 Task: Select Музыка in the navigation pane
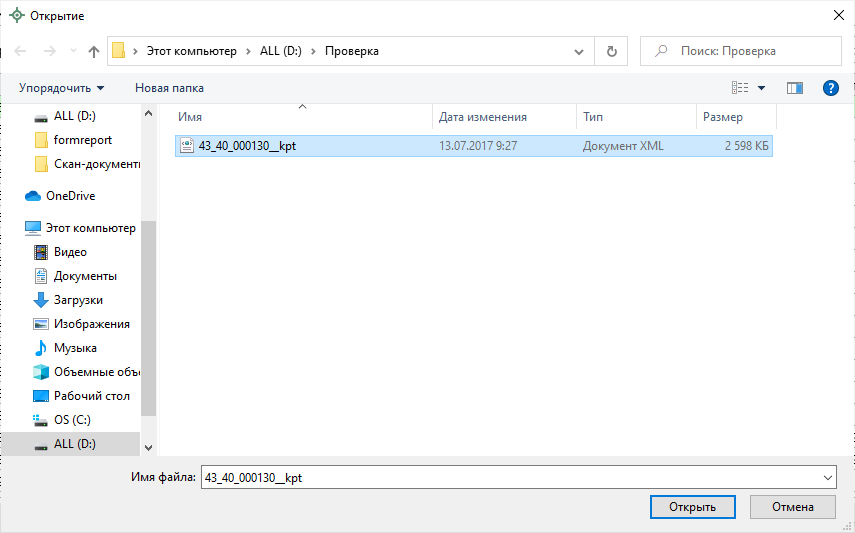click(75, 348)
